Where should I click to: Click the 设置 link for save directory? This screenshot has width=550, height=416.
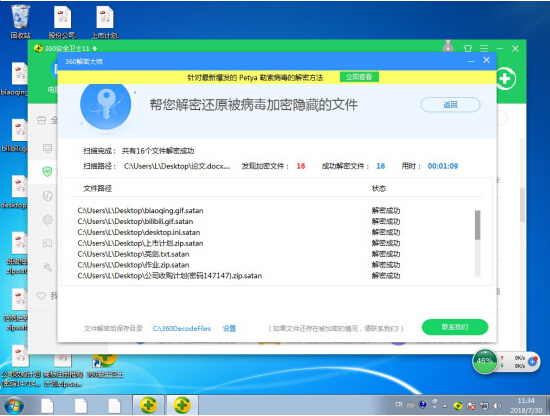pos(229,328)
